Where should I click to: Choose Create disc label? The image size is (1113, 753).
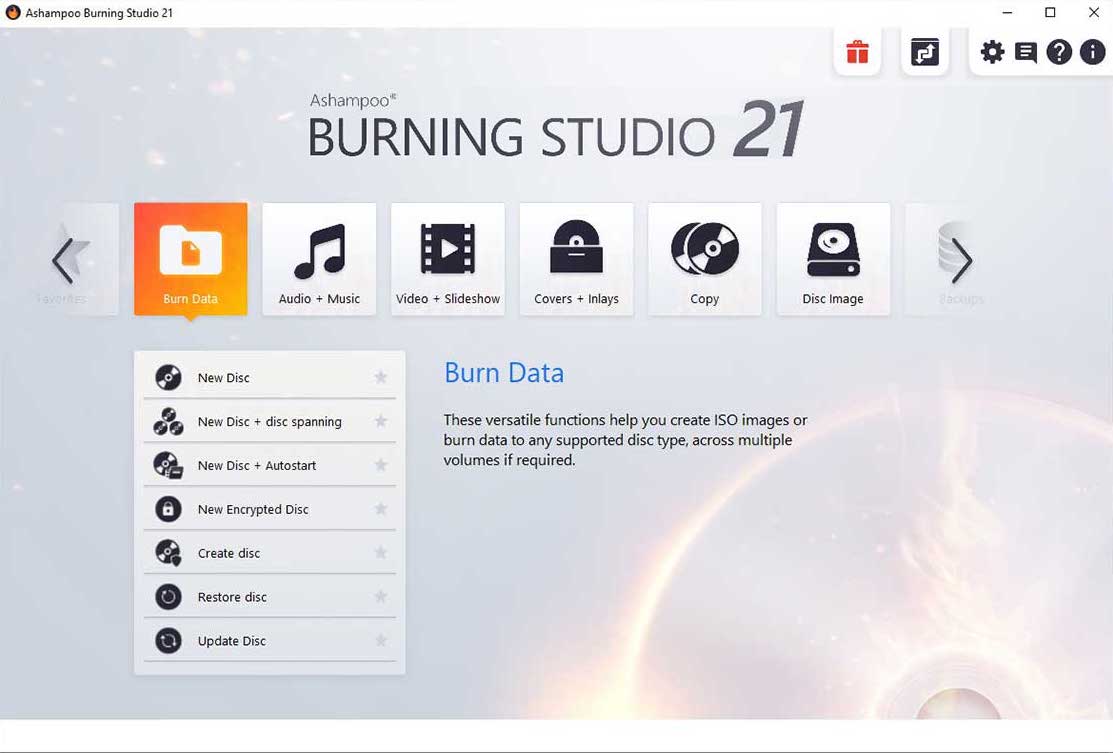coord(229,553)
